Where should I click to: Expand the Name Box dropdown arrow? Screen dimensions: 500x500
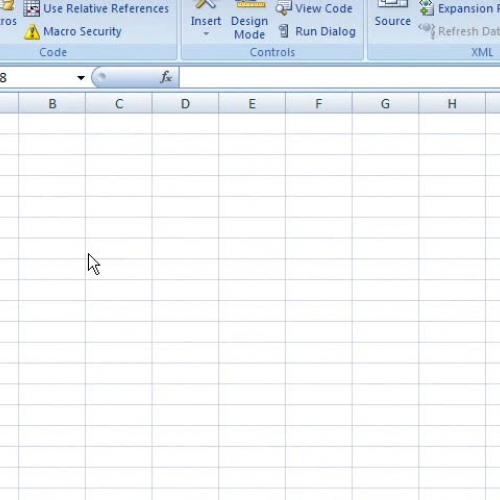pos(81,78)
